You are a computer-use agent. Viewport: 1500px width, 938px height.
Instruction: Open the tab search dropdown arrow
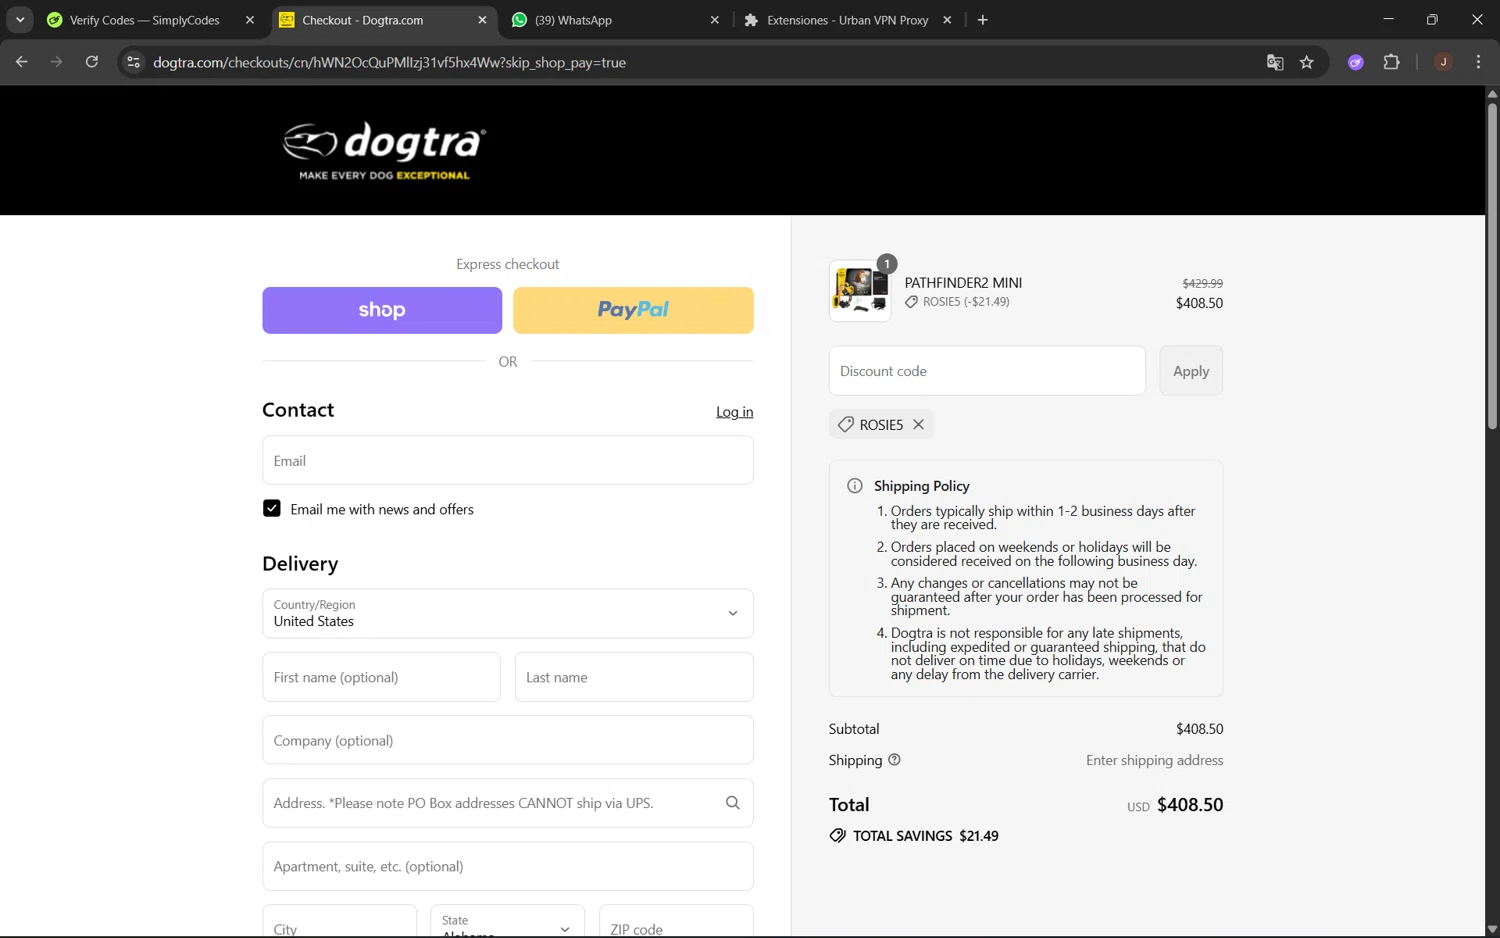(20, 20)
